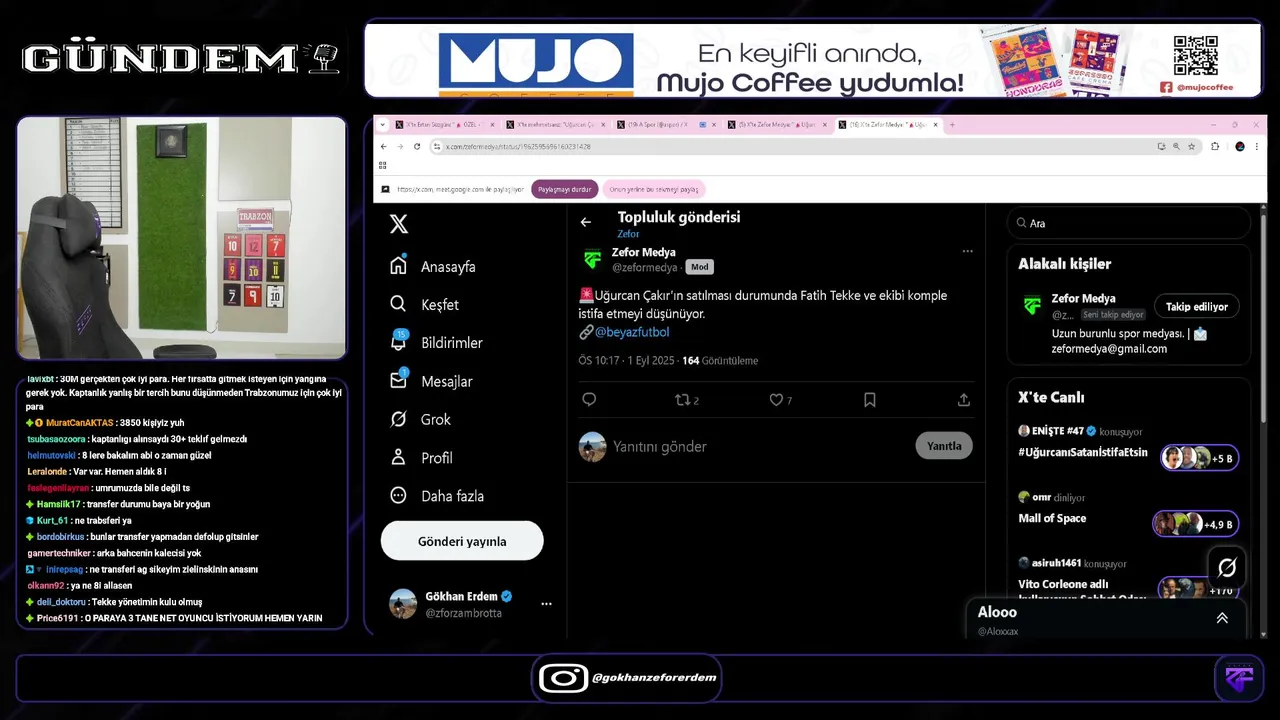Screen dimensions: 1280x720
Task: Click Paylaşmayı durdur button
Action: pyautogui.click(x=565, y=189)
